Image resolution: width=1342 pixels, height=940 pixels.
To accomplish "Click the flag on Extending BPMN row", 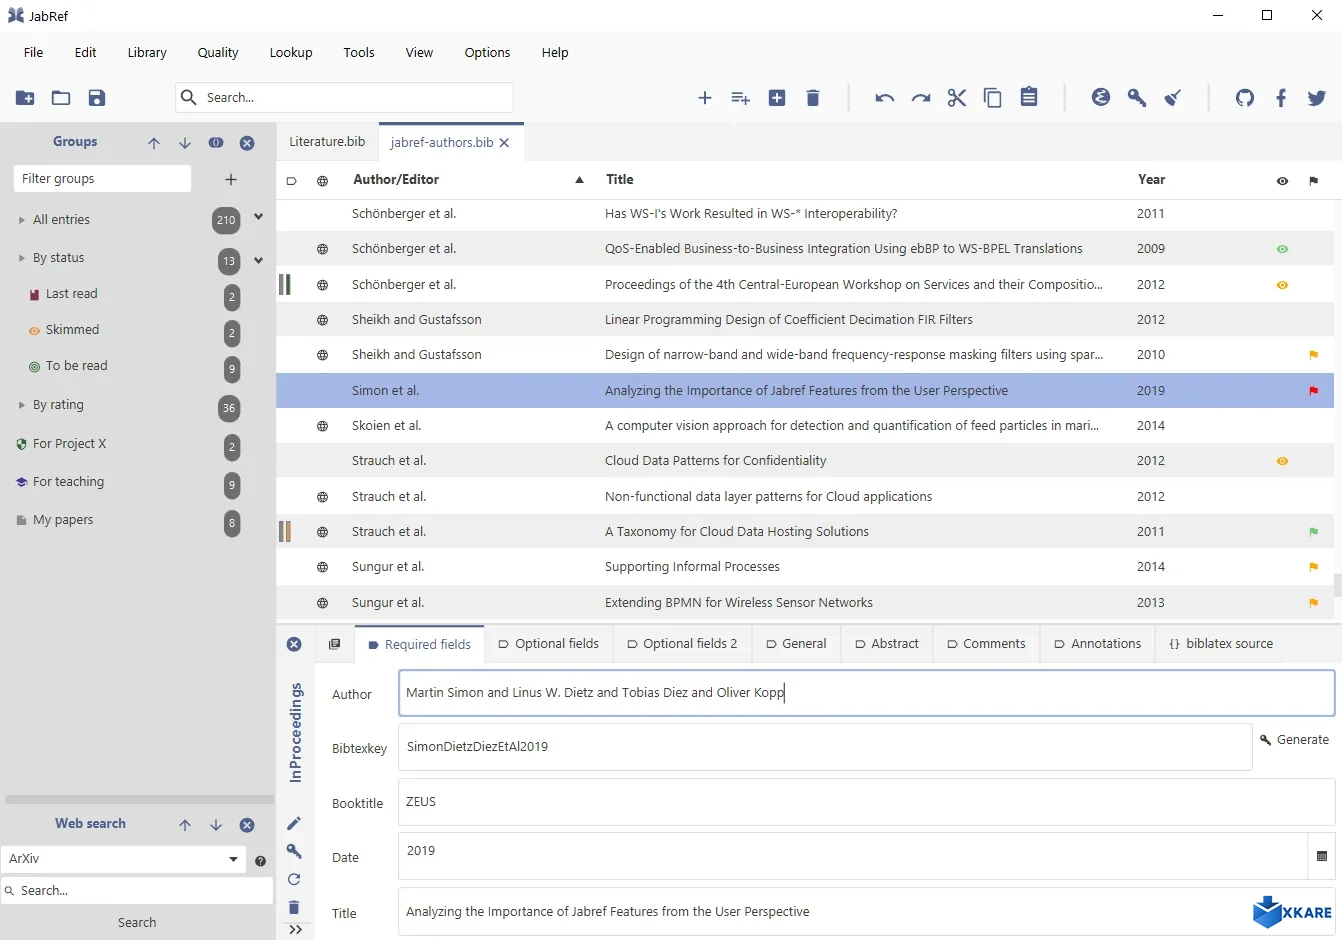I will pos(1313,603).
